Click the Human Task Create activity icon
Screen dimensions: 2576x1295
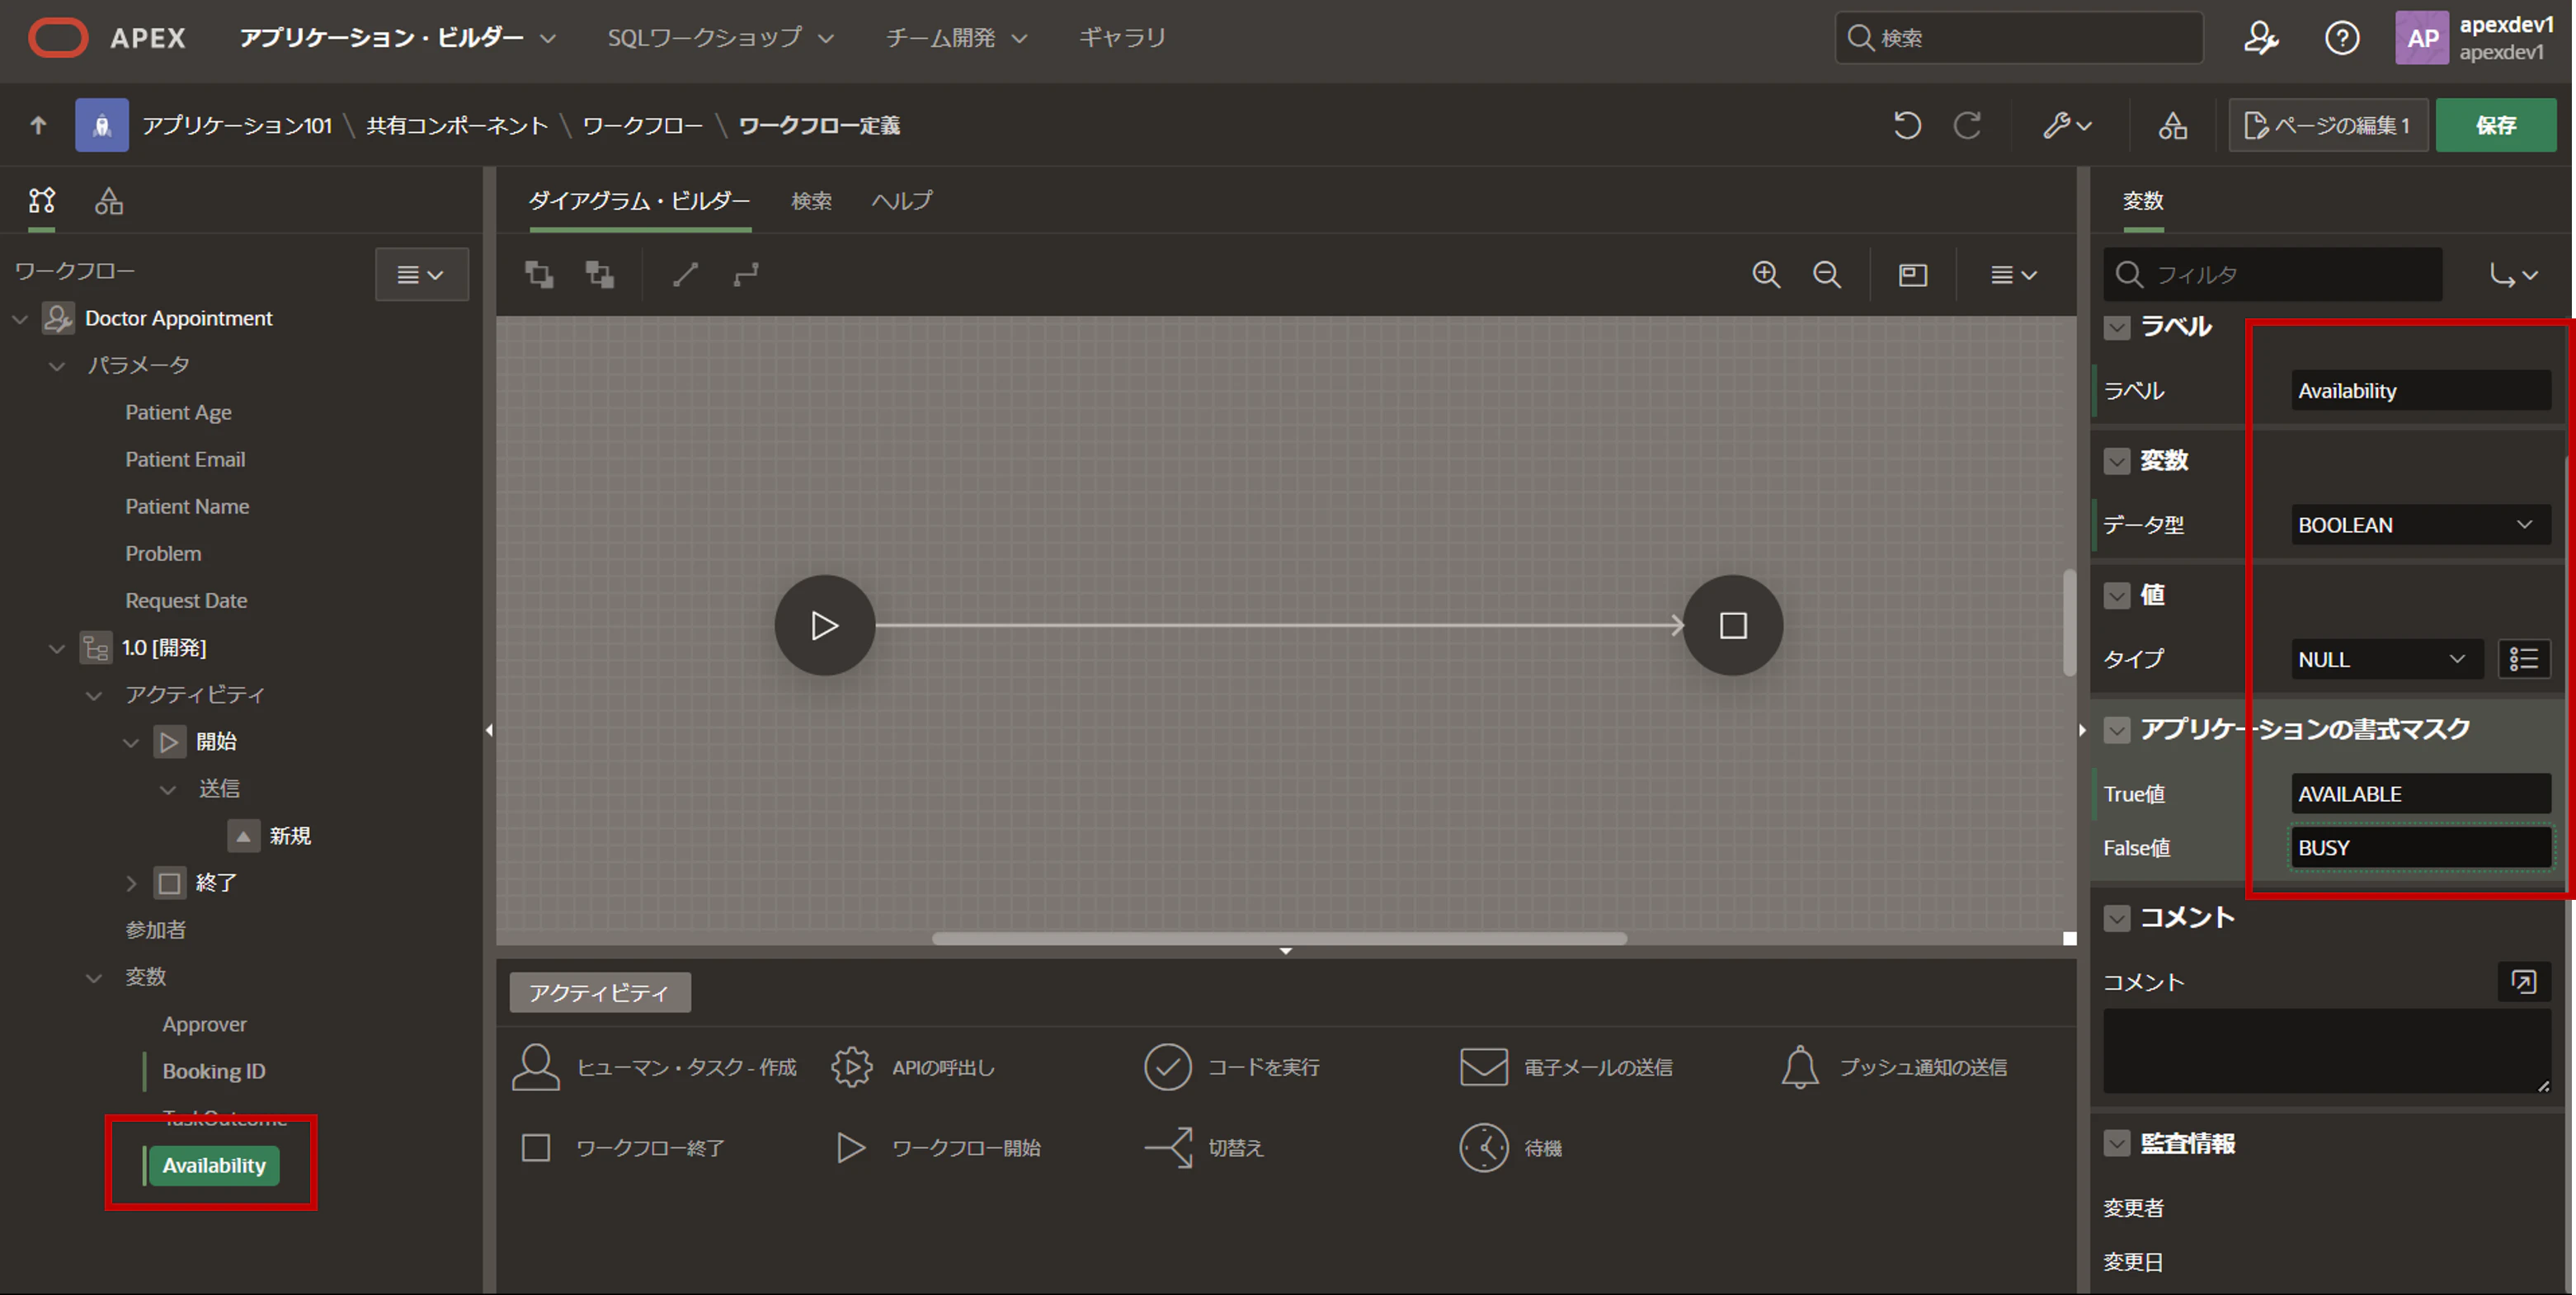click(x=536, y=1067)
